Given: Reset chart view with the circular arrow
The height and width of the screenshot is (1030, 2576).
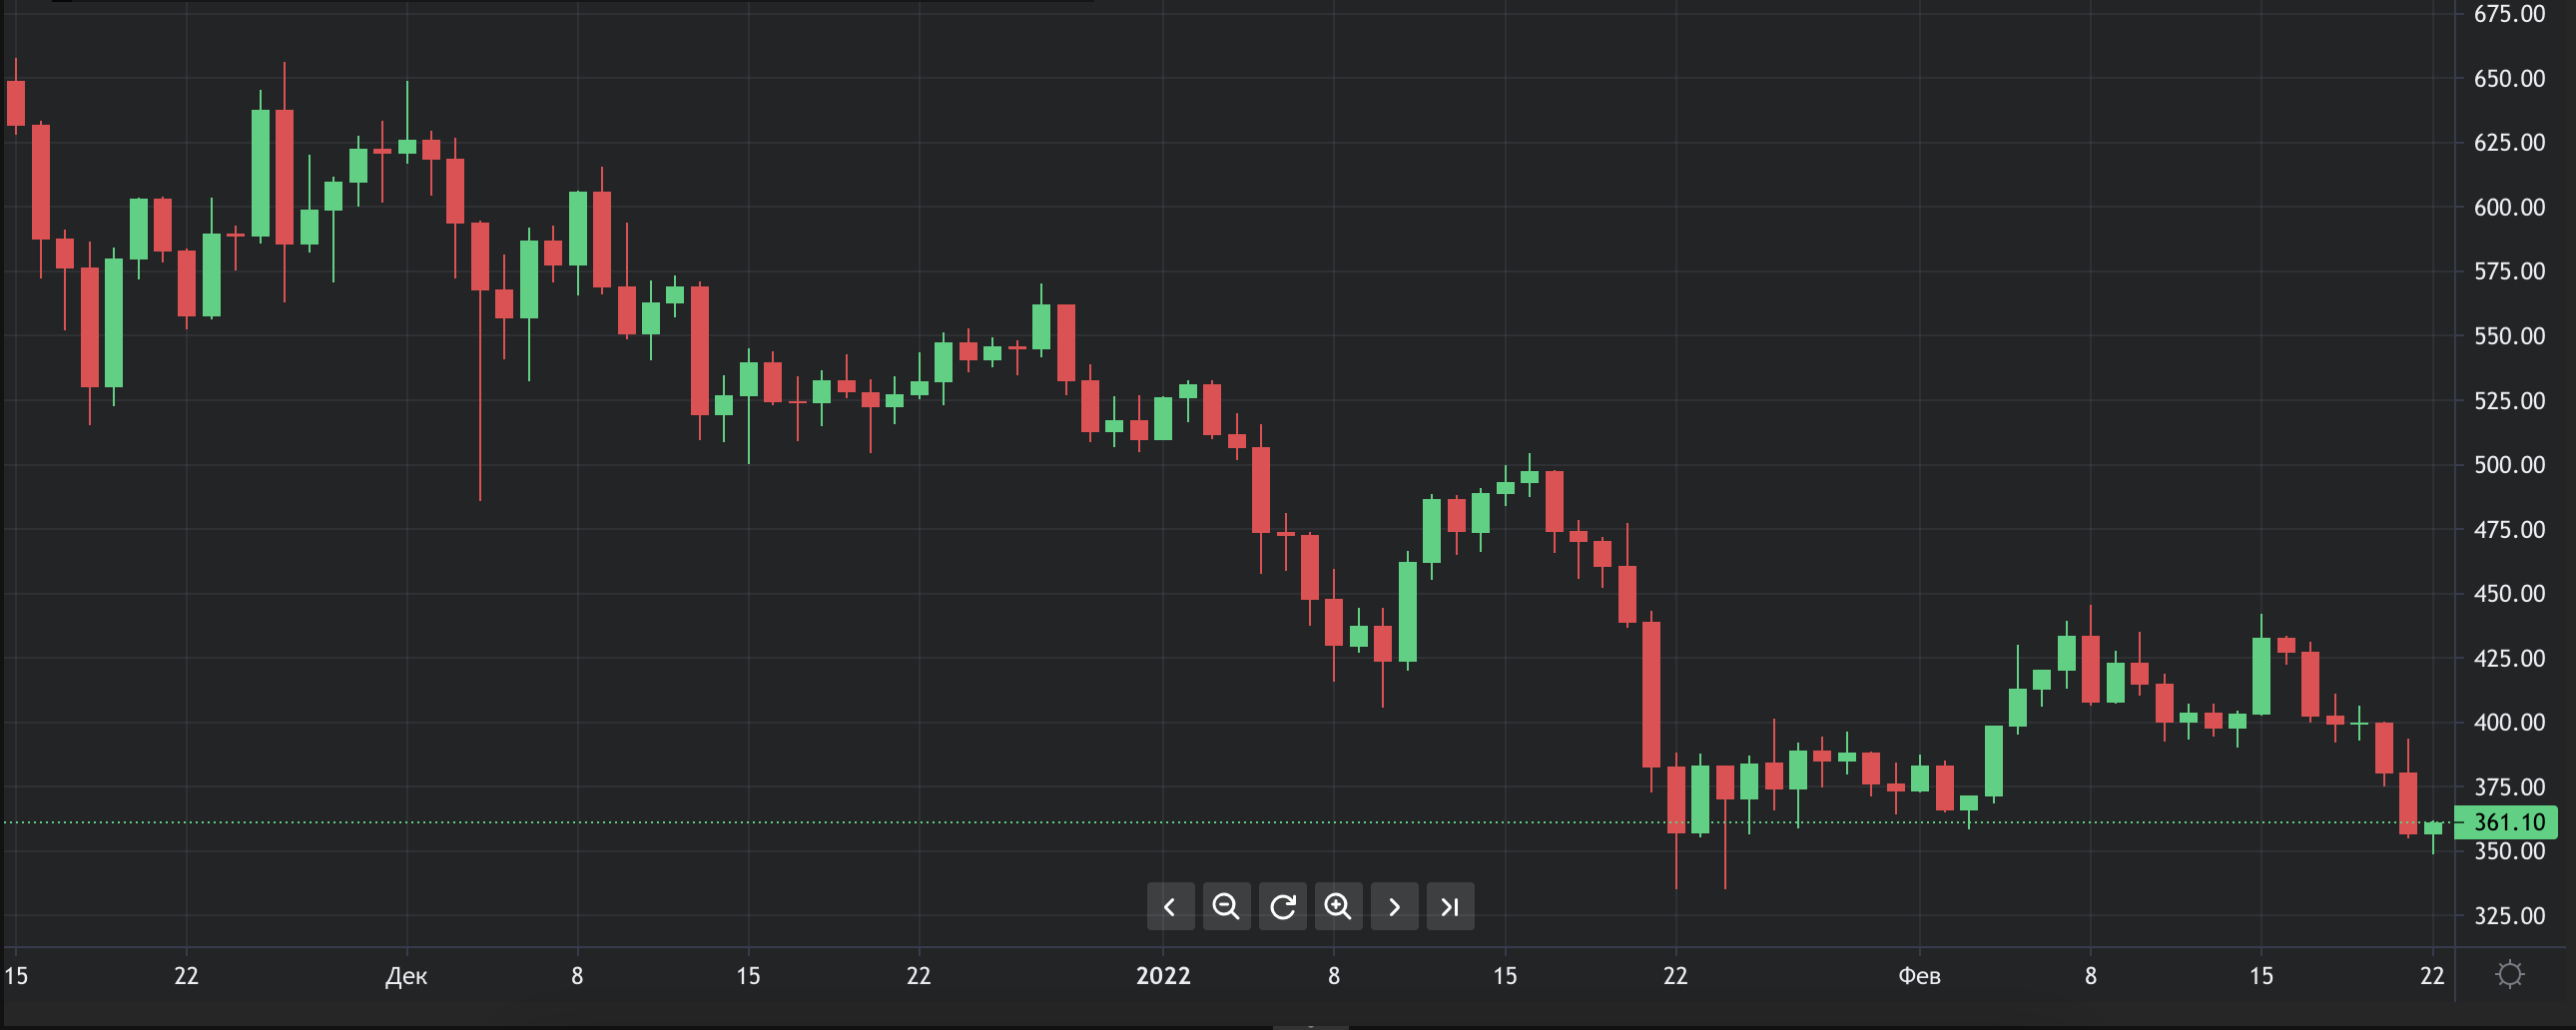Looking at the screenshot, I should pyautogui.click(x=1282, y=906).
